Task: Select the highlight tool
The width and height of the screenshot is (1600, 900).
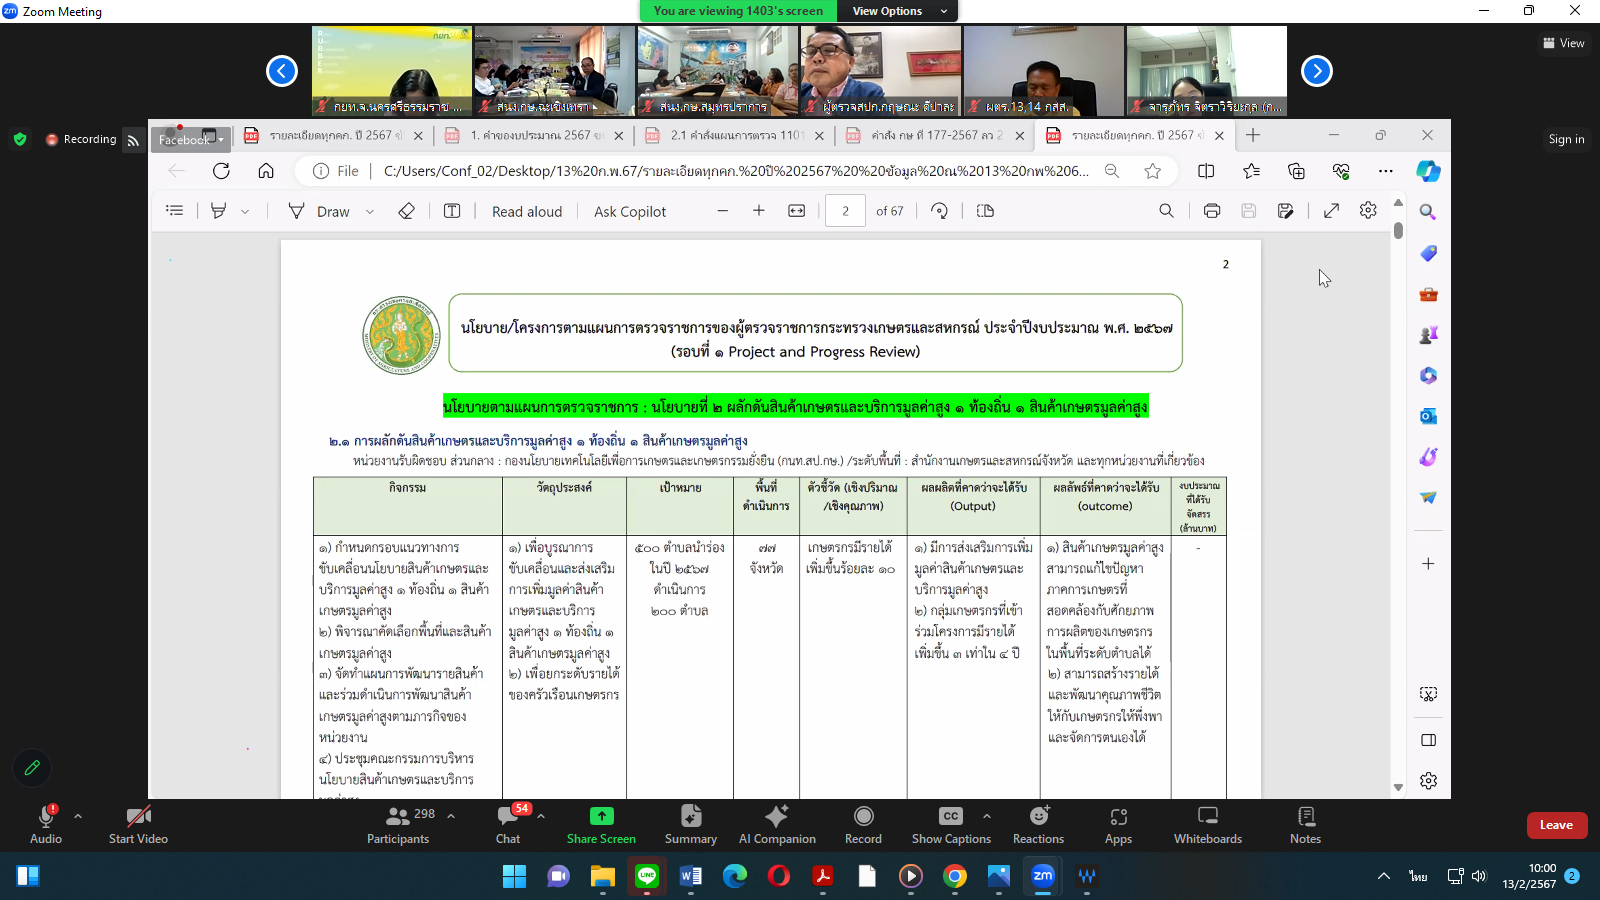Action: (219, 211)
